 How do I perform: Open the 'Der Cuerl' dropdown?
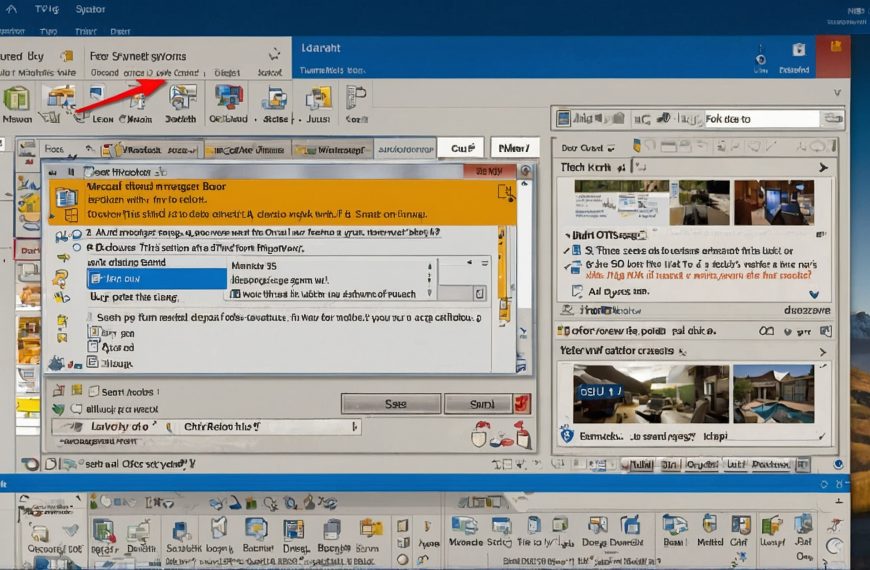pos(611,148)
